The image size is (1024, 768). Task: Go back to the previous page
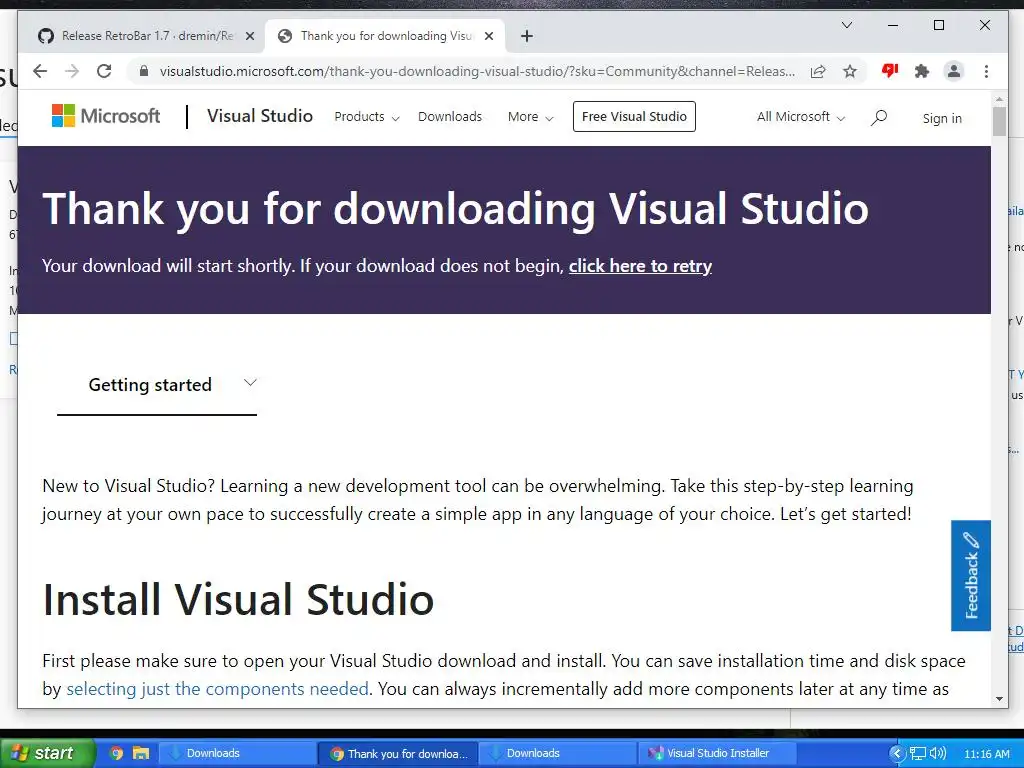tap(40, 71)
